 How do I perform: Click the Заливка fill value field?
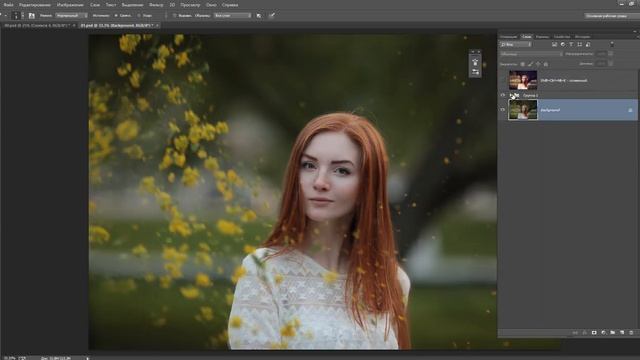(601, 64)
